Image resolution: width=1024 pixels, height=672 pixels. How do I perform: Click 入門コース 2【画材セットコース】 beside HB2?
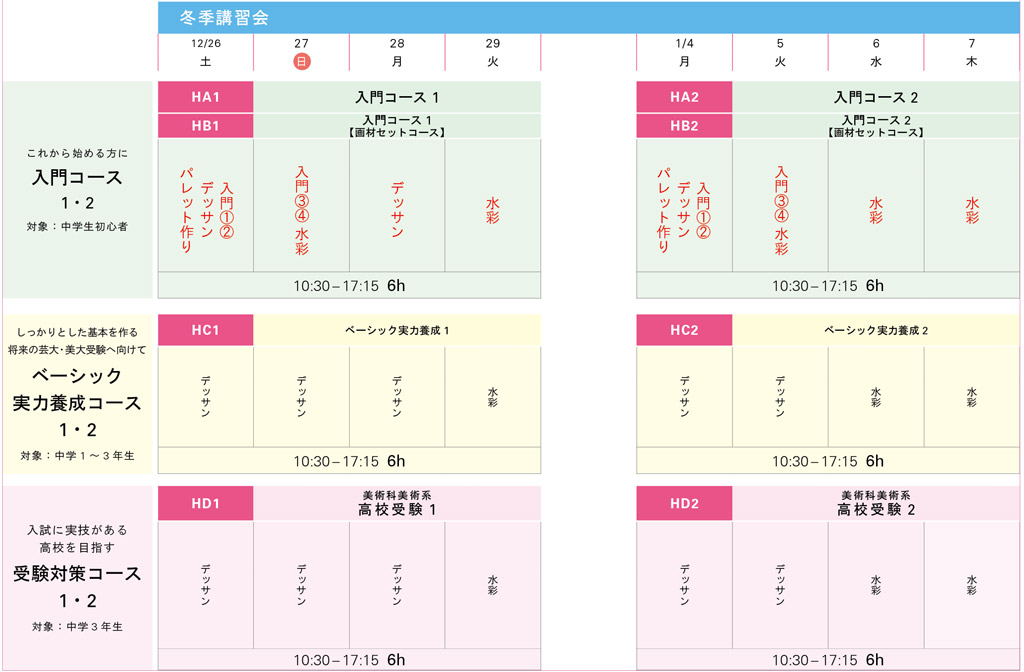click(x=876, y=126)
